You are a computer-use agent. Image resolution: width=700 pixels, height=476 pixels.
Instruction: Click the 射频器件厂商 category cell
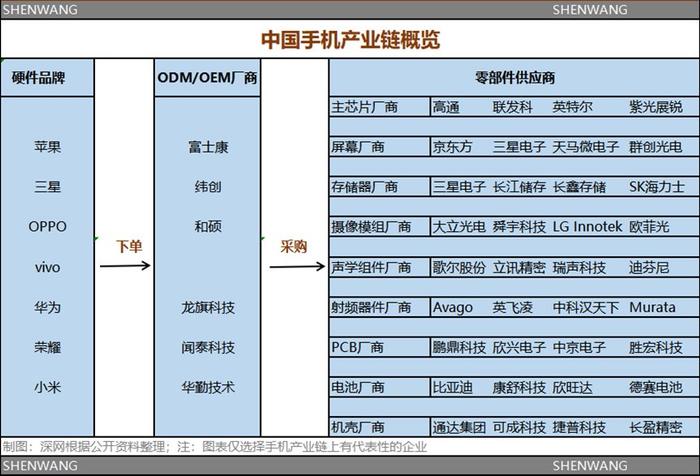tap(380, 307)
